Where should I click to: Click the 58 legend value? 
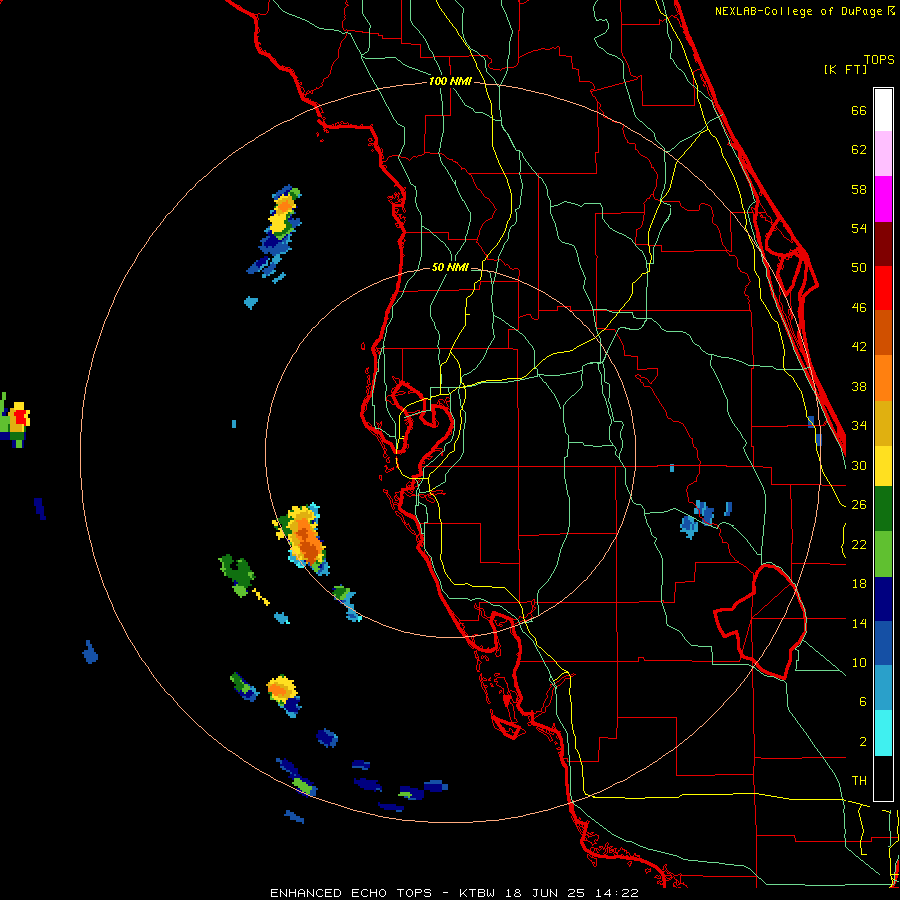(x=859, y=189)
